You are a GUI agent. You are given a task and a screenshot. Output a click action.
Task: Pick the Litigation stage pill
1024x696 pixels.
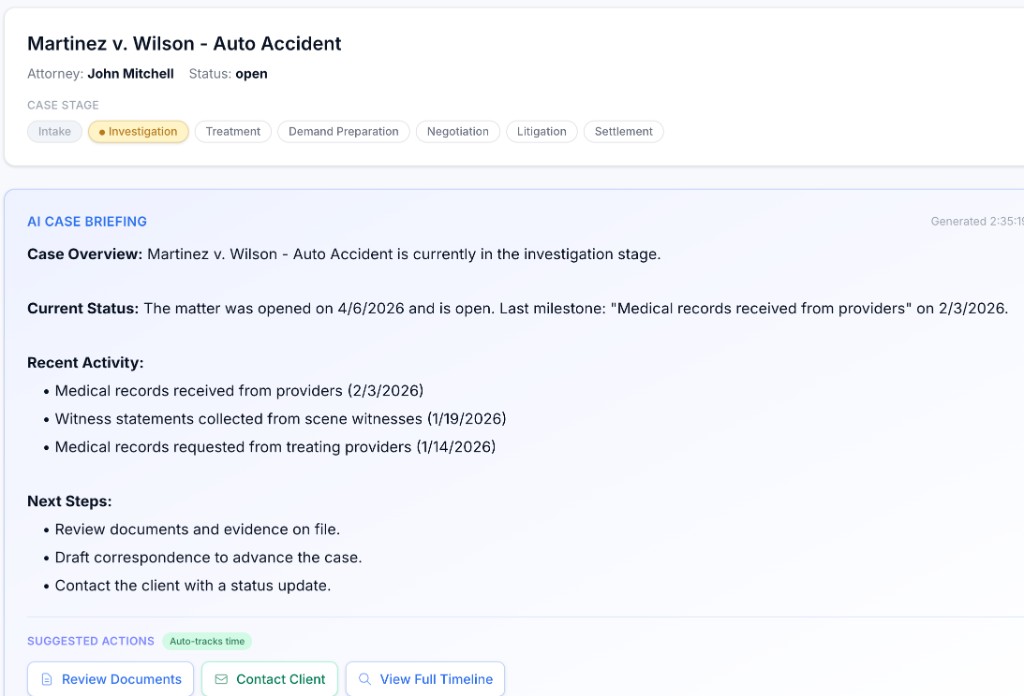[541, 132]
